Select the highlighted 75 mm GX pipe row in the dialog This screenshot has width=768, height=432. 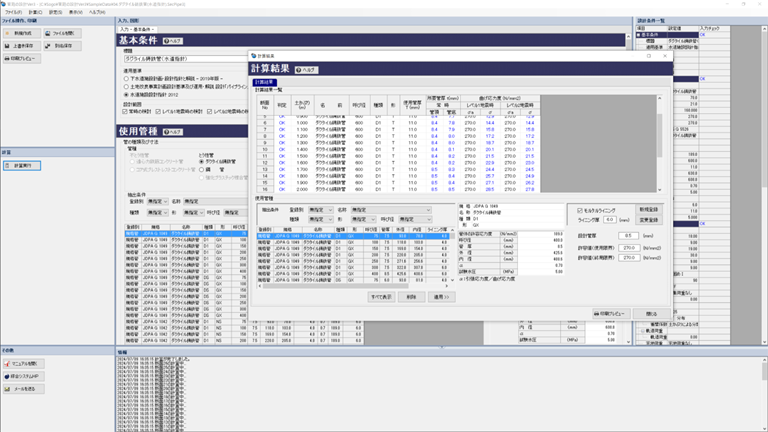[353, 236]
